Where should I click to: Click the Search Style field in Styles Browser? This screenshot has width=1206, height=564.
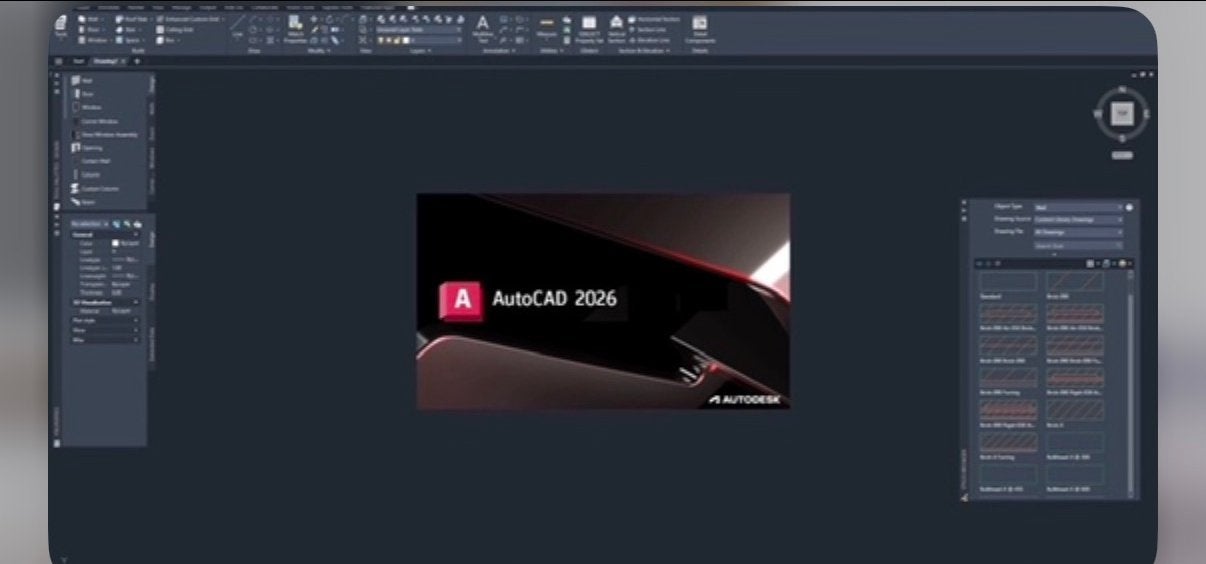click(1078, 246)
